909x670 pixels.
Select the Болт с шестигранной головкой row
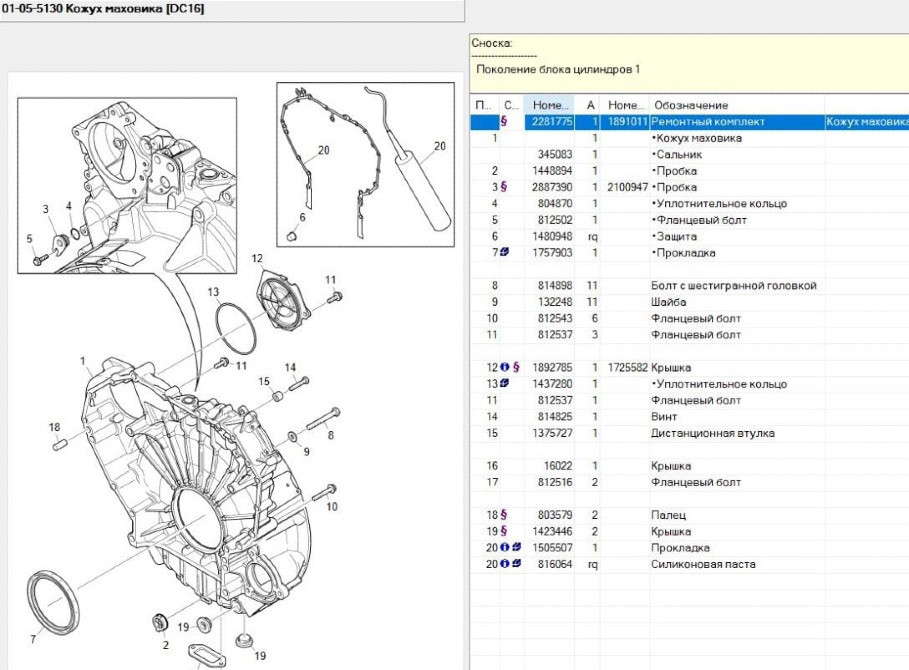pos(733,286)
